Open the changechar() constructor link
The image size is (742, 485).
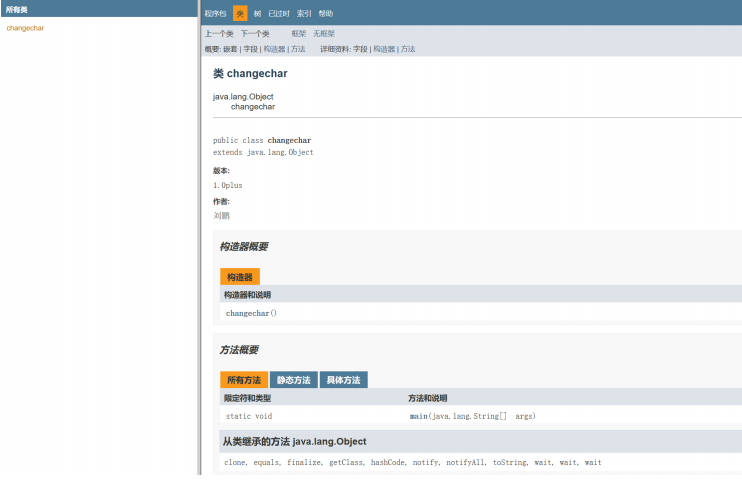point(249,313)
